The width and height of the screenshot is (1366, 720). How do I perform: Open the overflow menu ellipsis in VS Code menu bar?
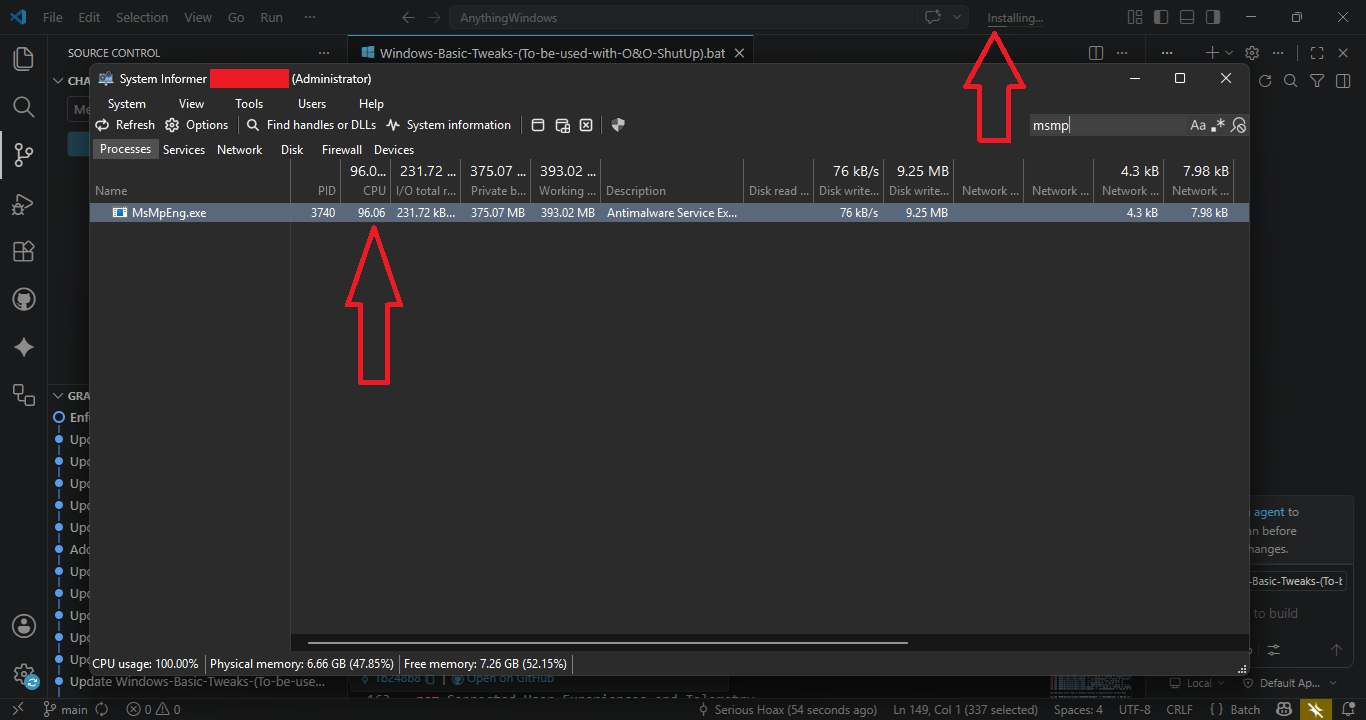[310, 17]
